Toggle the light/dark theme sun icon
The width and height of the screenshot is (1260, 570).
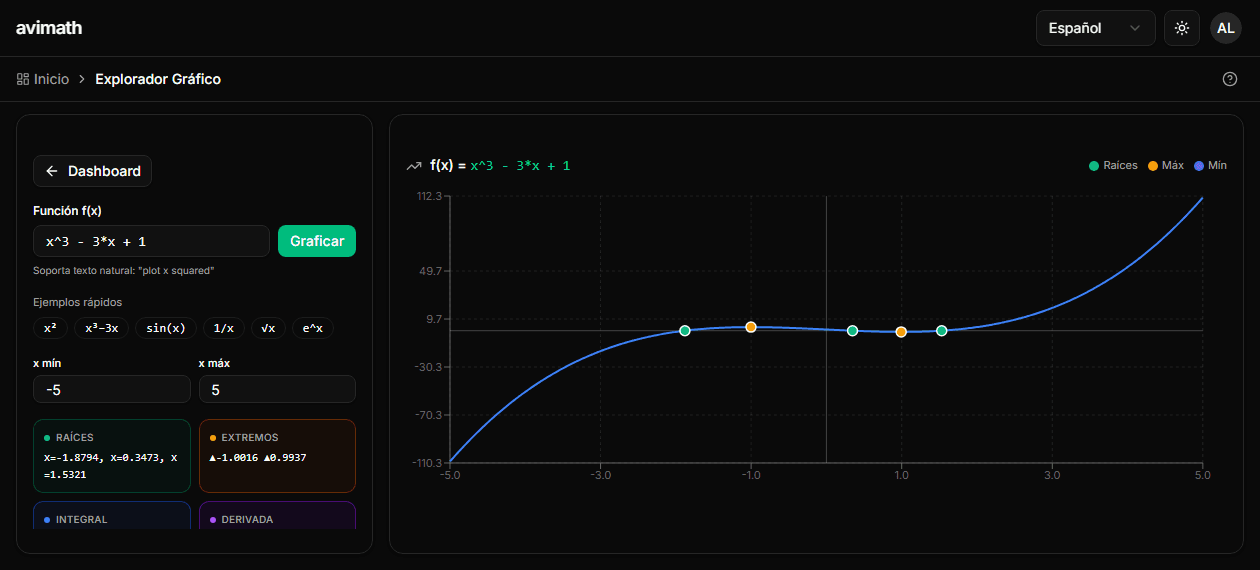pos(1182,28)
